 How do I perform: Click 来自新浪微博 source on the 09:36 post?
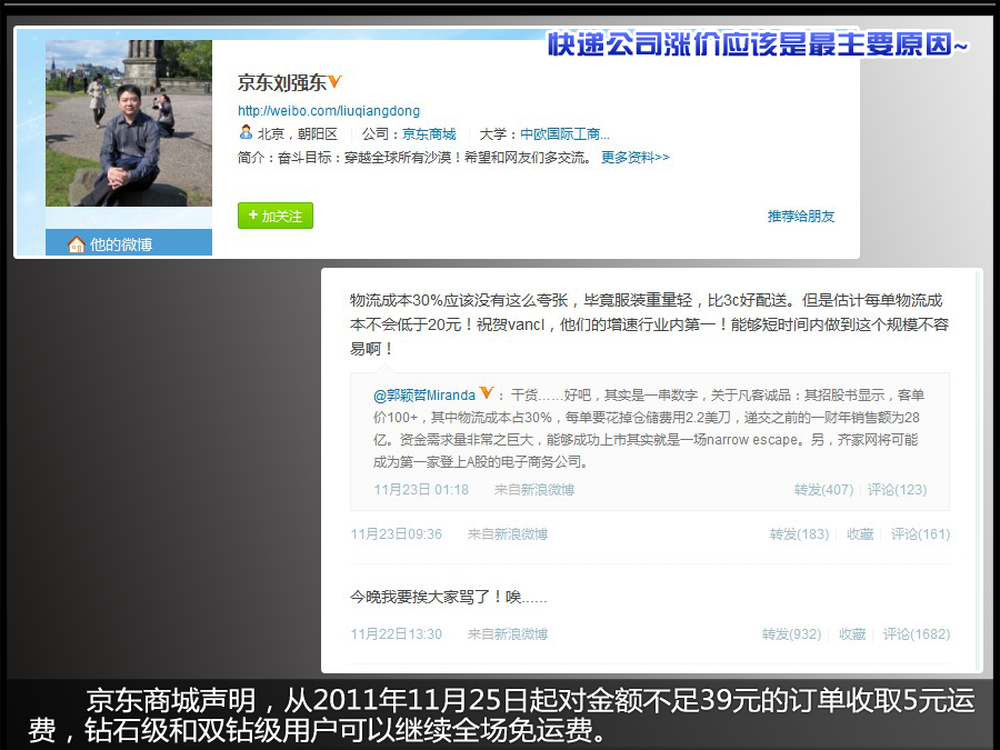click(x=508, y=534)
